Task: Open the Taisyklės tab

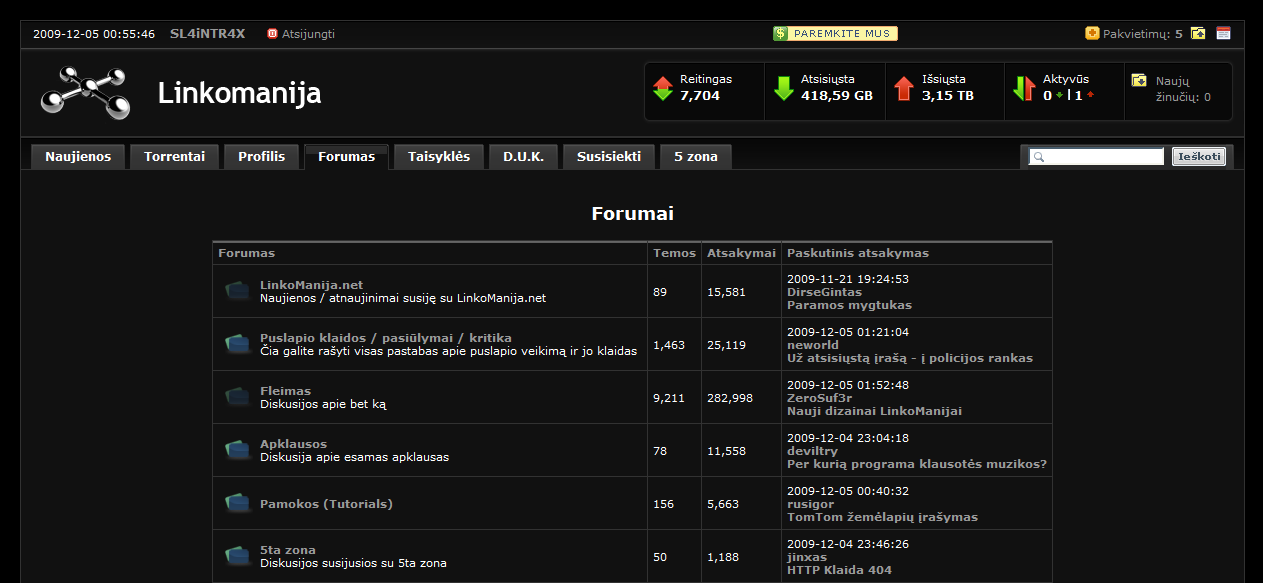Action: point(439,157)
